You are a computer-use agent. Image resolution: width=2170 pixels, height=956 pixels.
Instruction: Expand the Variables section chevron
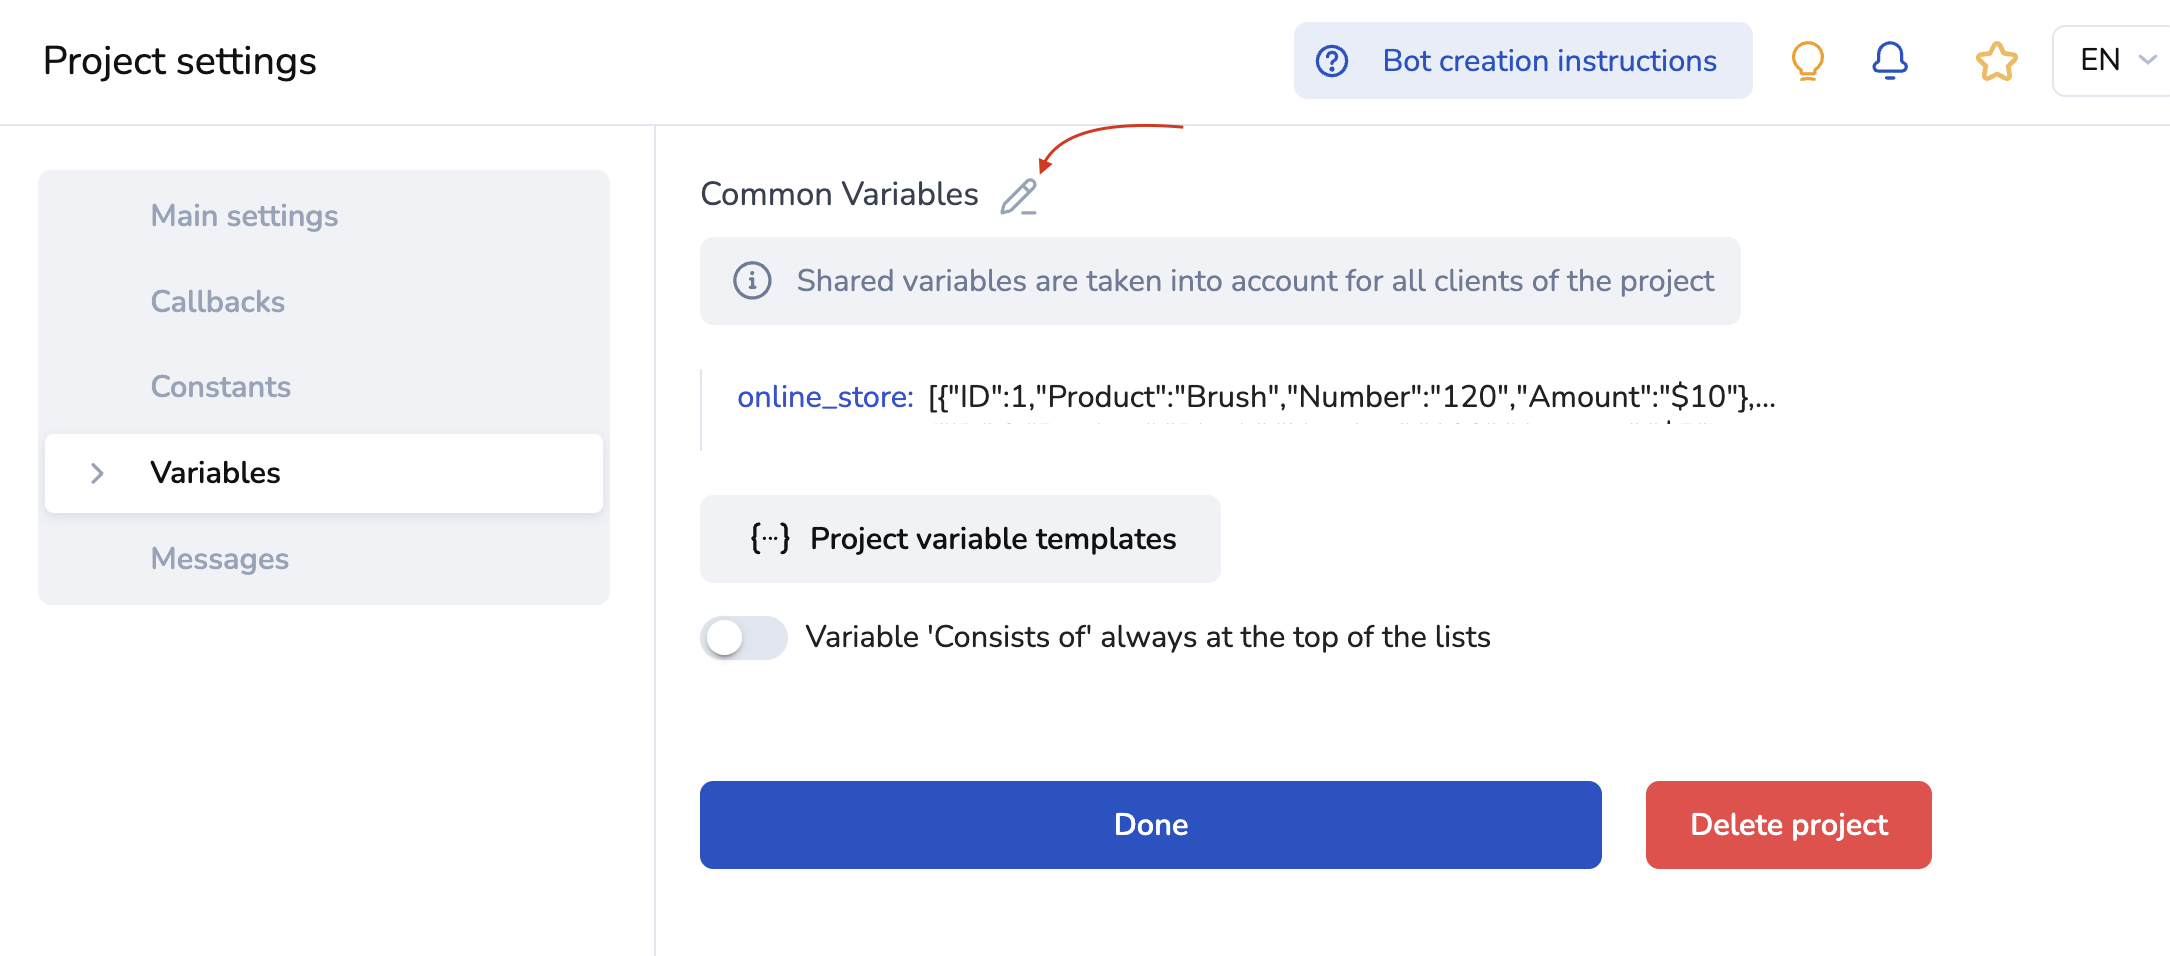(97, 473)
